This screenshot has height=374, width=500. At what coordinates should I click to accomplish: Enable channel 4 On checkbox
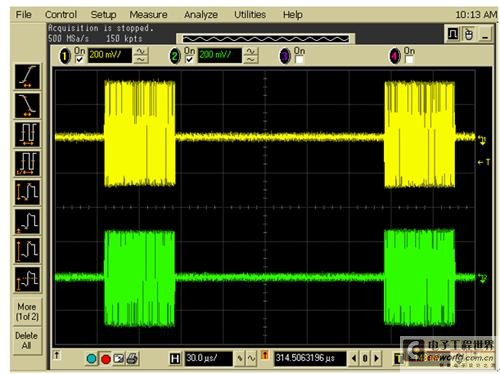tap(409, 60)
